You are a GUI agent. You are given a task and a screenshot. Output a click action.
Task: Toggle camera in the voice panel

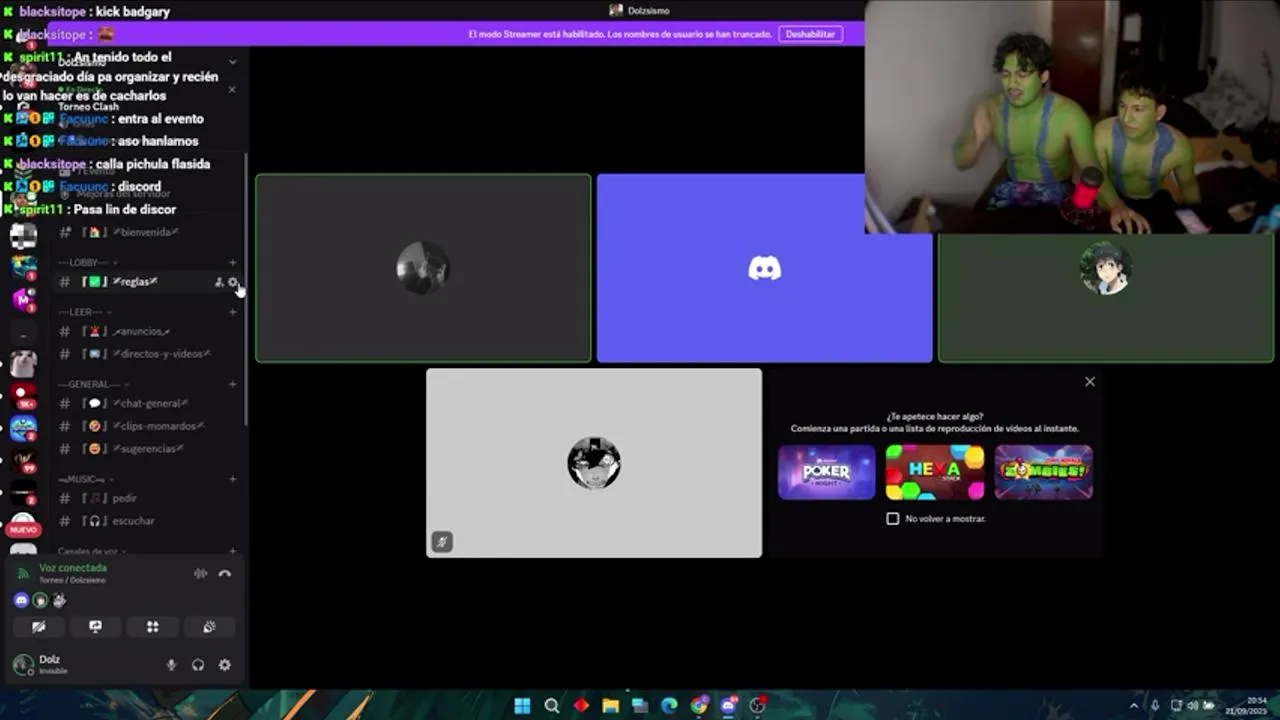pos(39,627)
